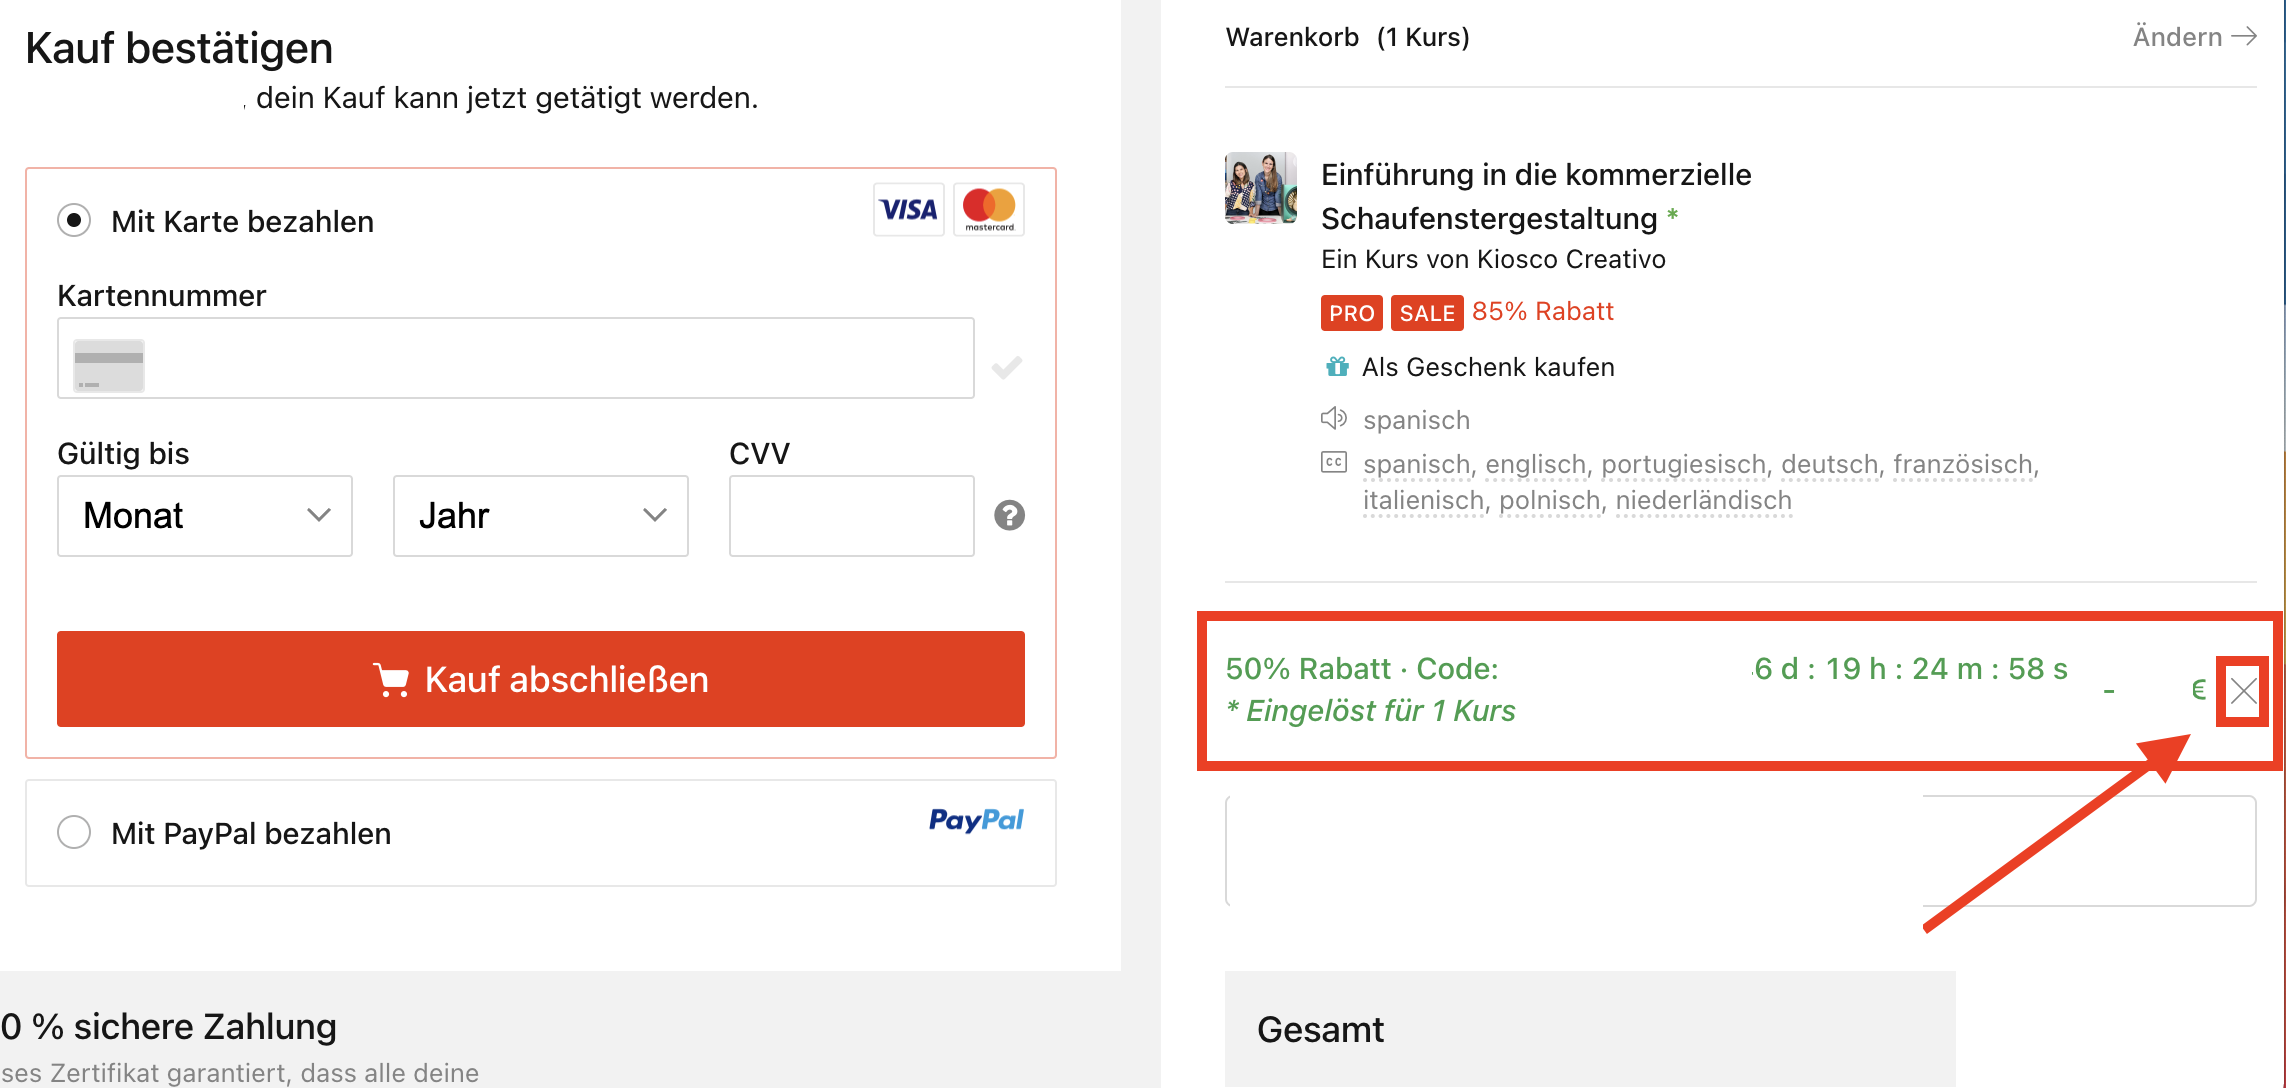
Task: Open the course thumbnail image
Action: coord(1261,188)
